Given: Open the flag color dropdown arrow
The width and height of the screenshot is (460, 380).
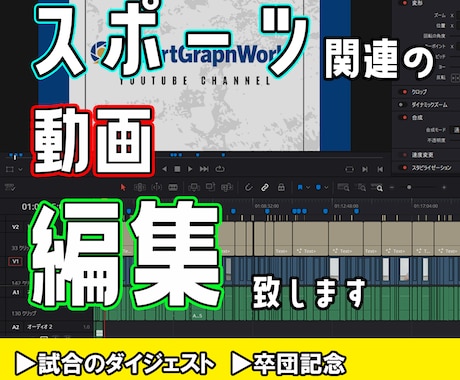Looking at the screenshot, I should (308, 188).
